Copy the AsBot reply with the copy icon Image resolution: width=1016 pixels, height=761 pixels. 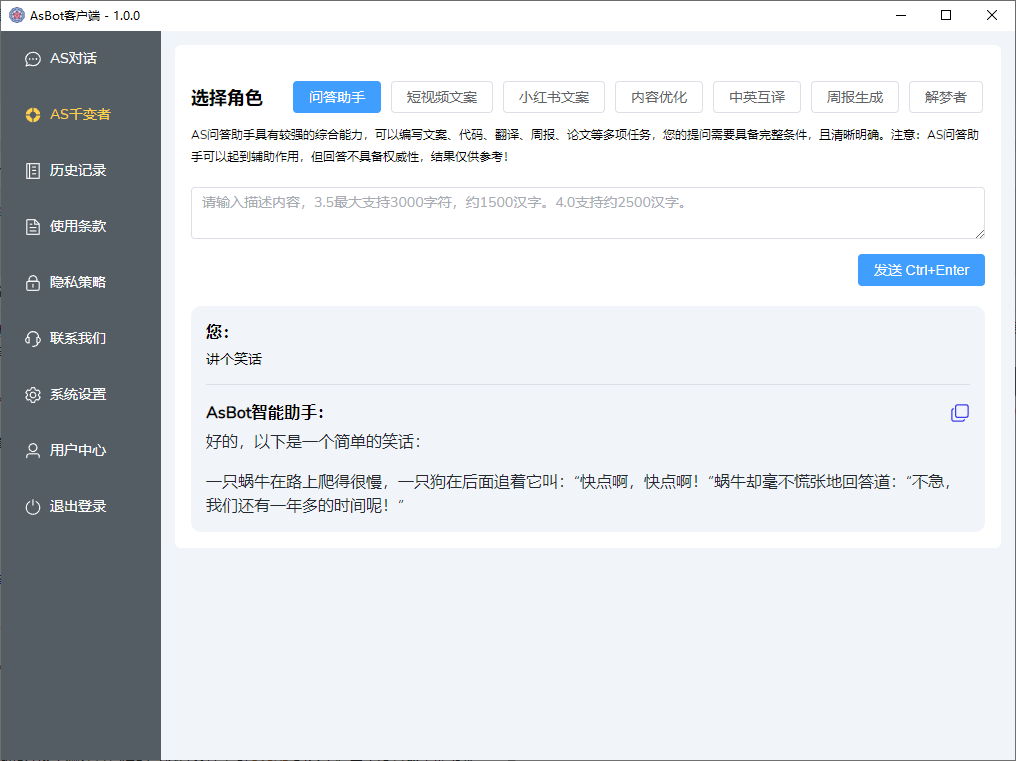point(960,413)
